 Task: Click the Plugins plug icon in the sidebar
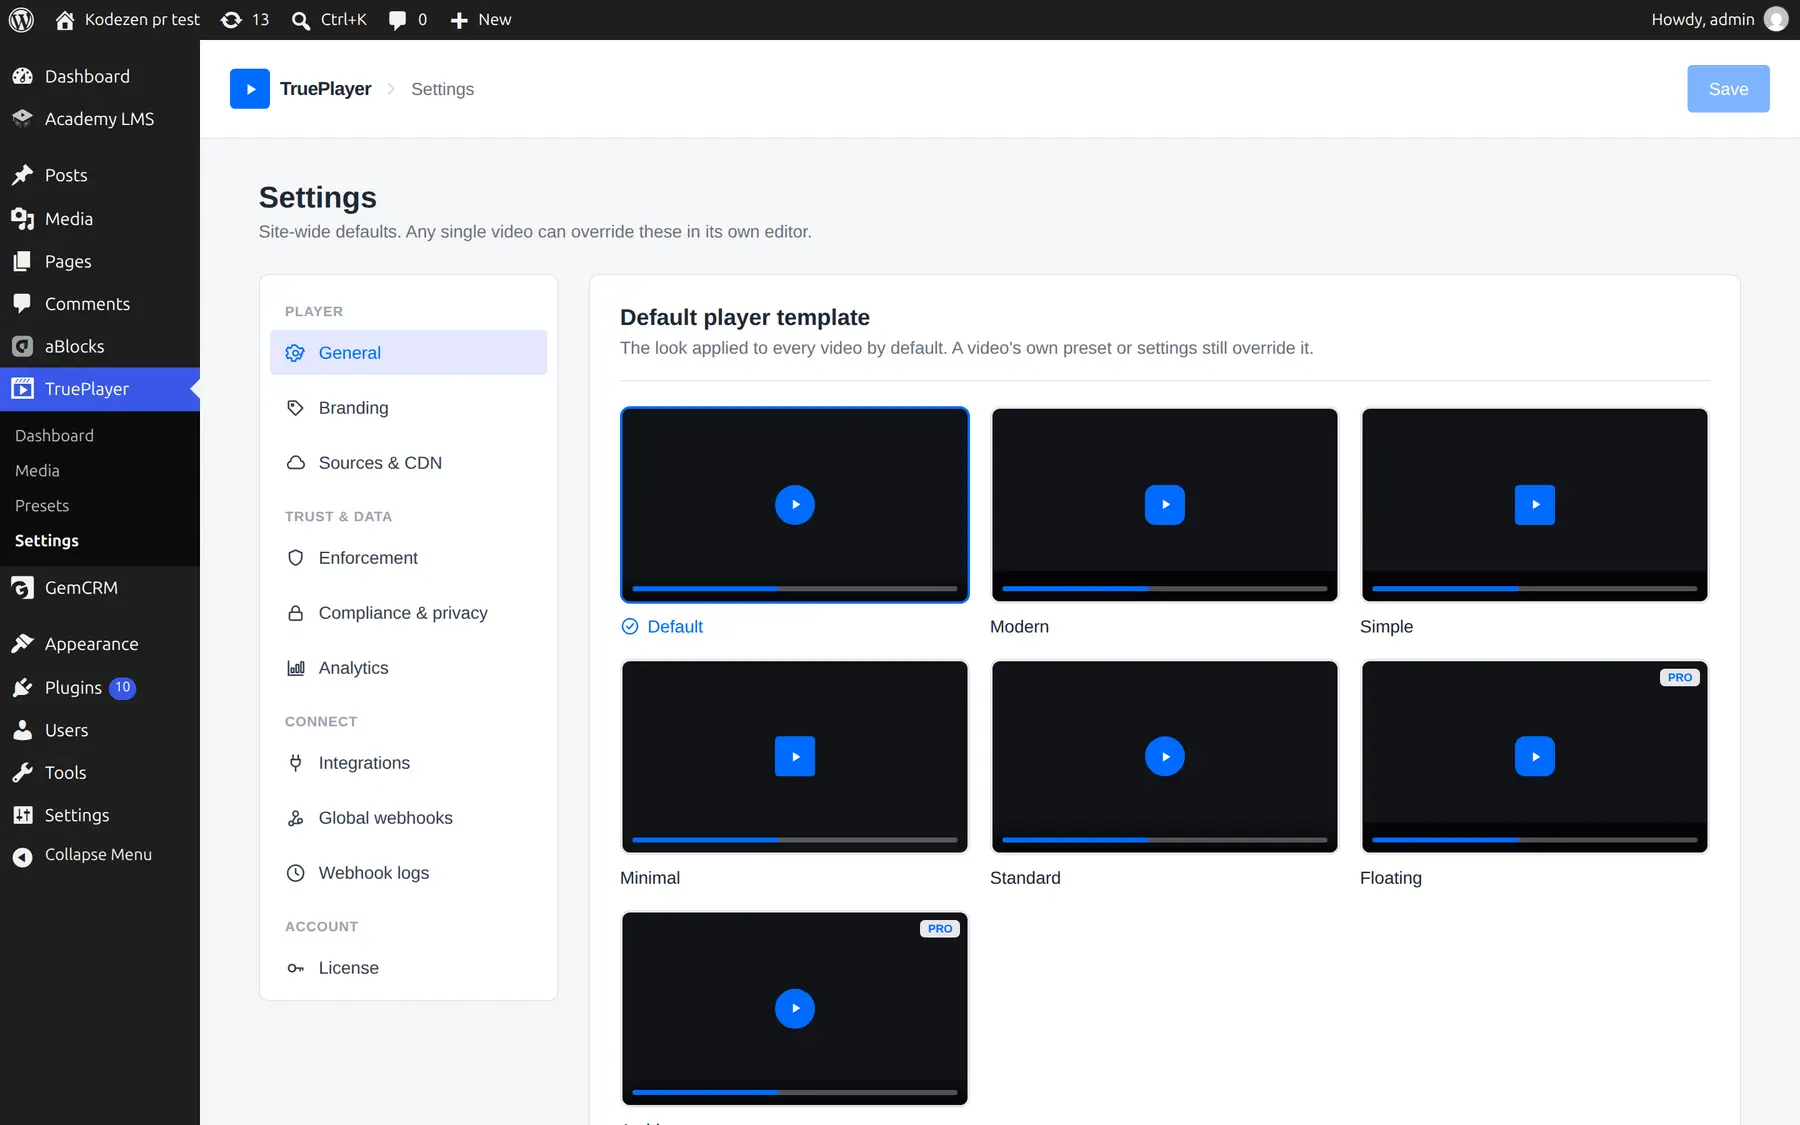coord(22,688)
